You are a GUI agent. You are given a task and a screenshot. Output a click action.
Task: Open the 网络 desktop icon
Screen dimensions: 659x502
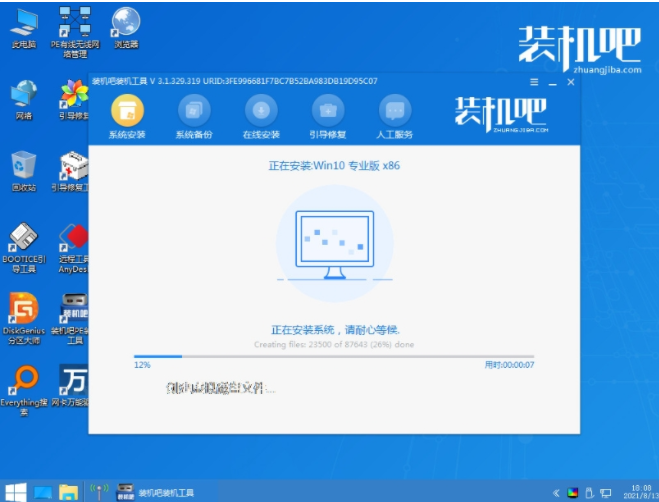[24, 100]
